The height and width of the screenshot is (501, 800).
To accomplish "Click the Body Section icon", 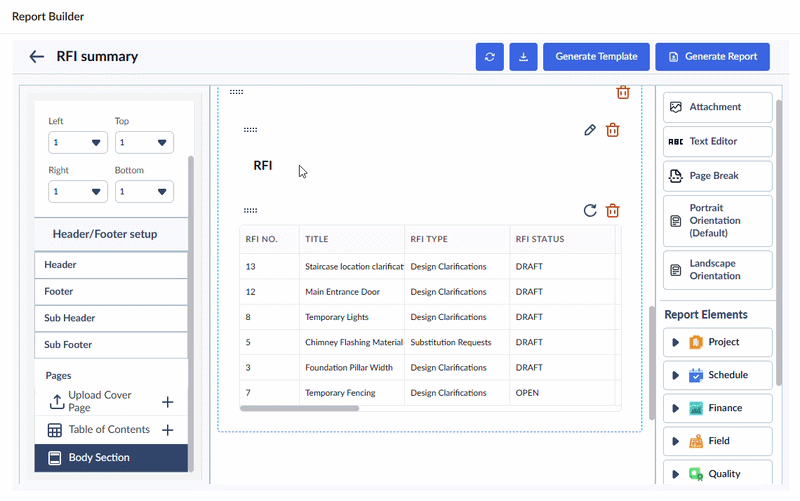I will [55, 458].
